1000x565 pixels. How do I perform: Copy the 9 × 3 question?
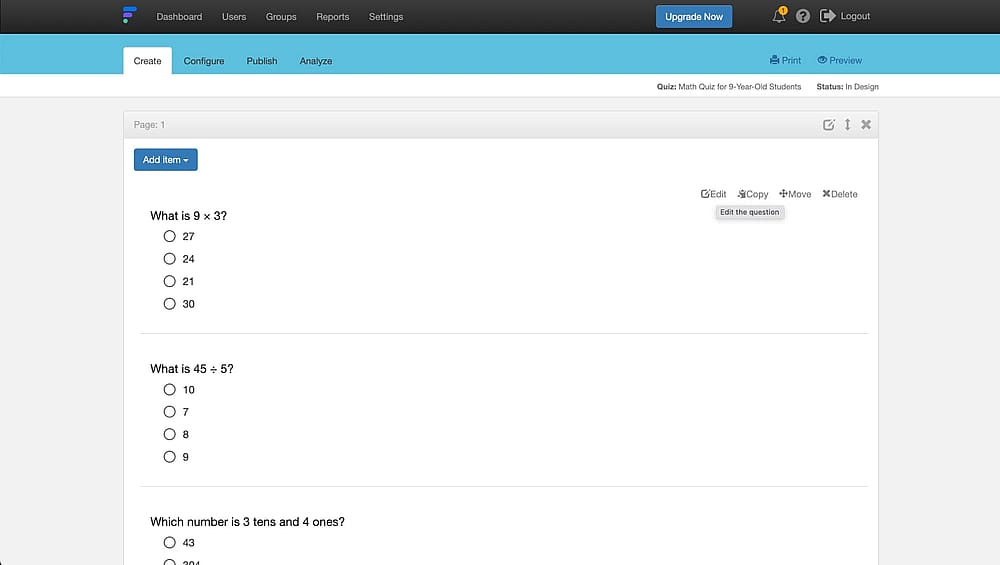[x=753, y=194]
